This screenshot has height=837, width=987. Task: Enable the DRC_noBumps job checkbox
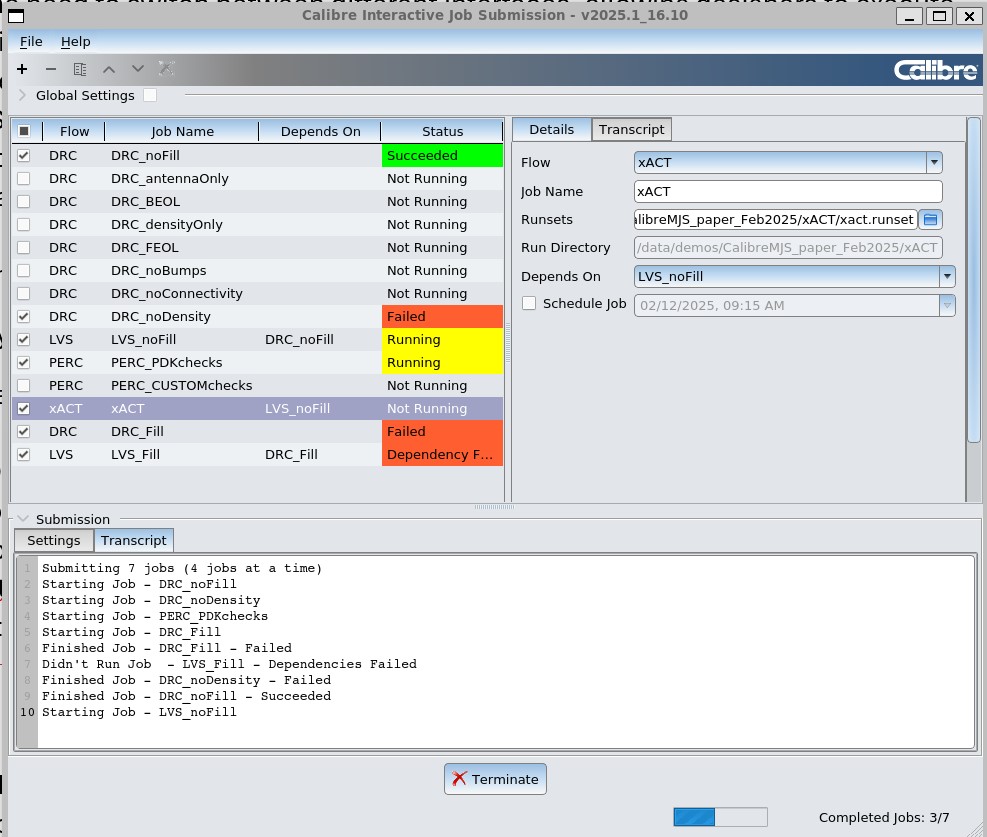click(x=24, y=271)
